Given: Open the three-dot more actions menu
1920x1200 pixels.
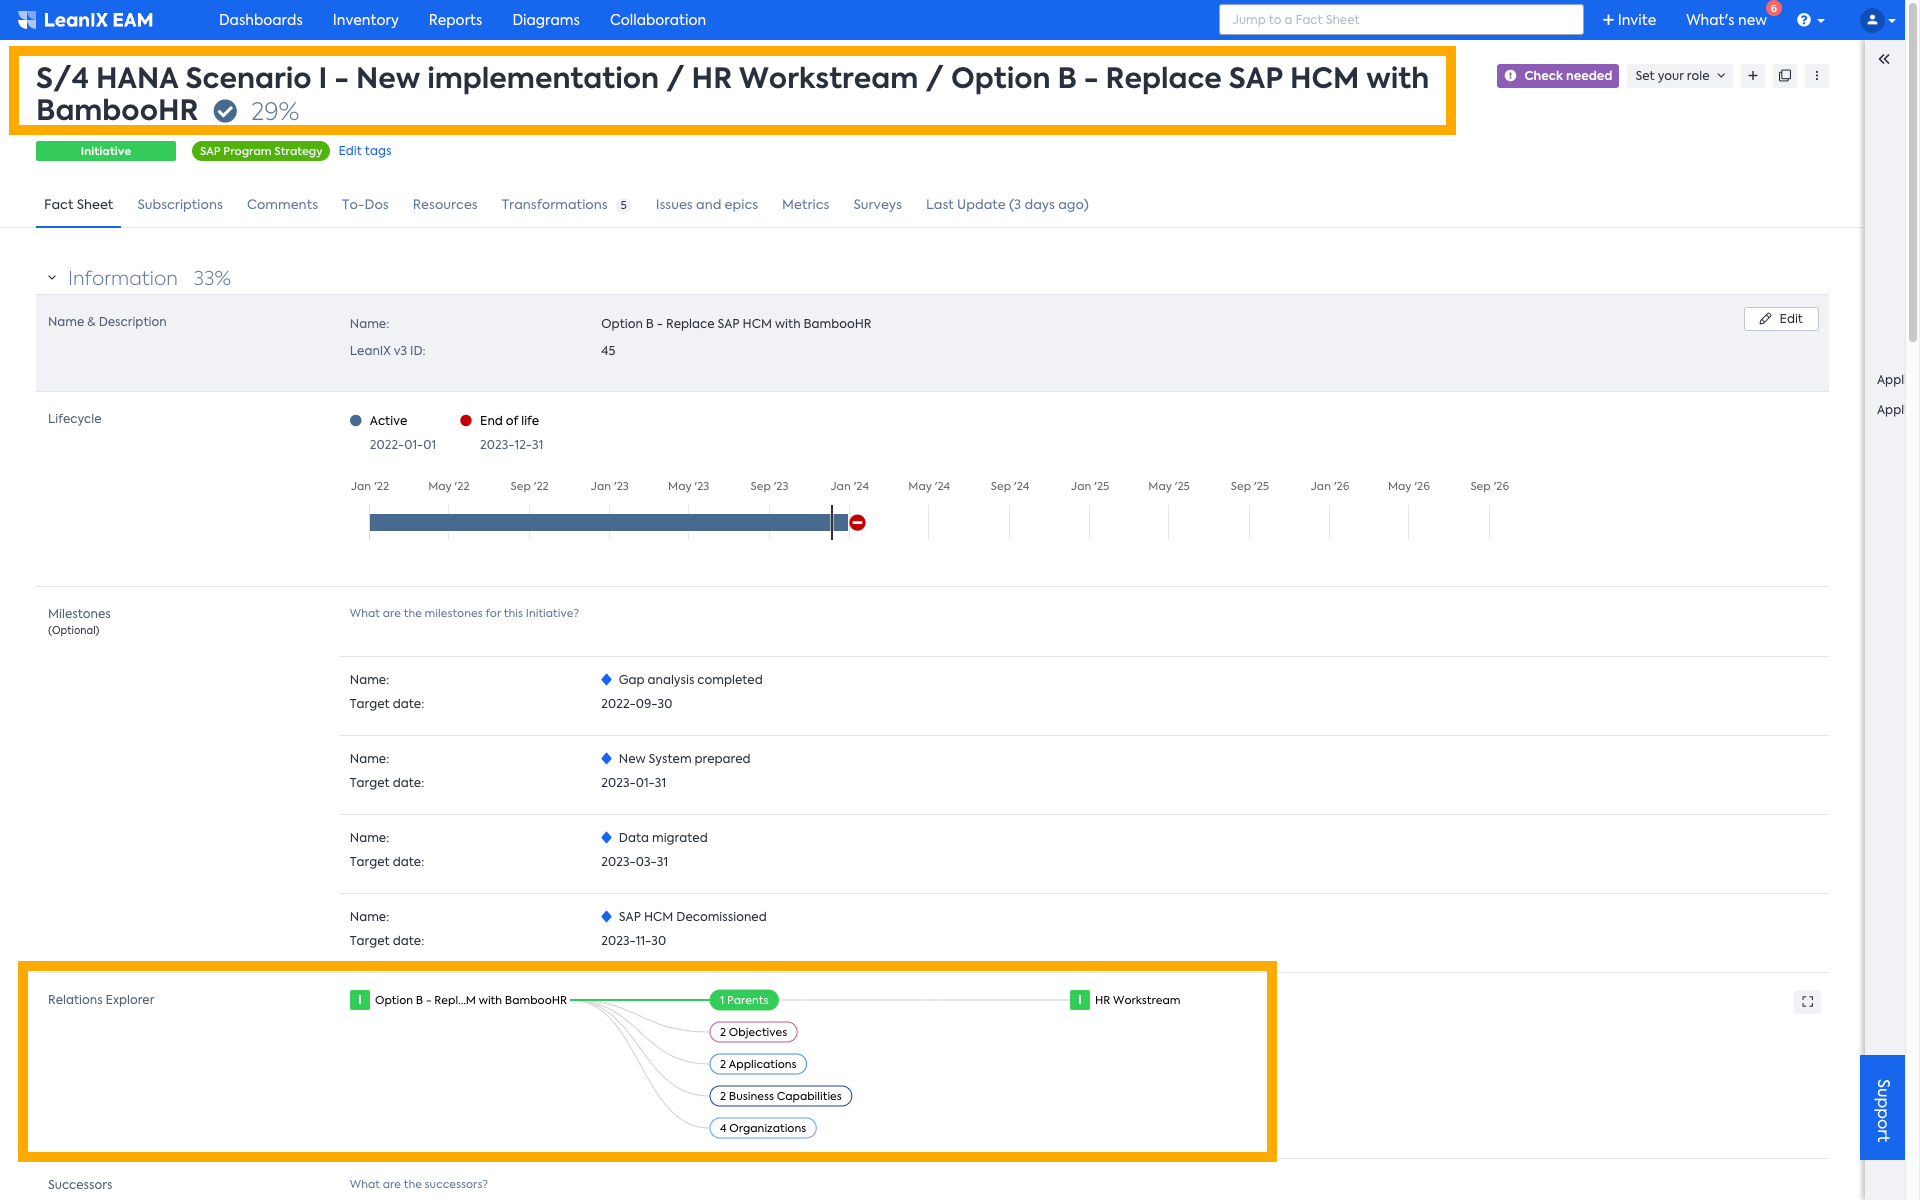Looking at the screenshot, I should click(x=1817, y=76).
